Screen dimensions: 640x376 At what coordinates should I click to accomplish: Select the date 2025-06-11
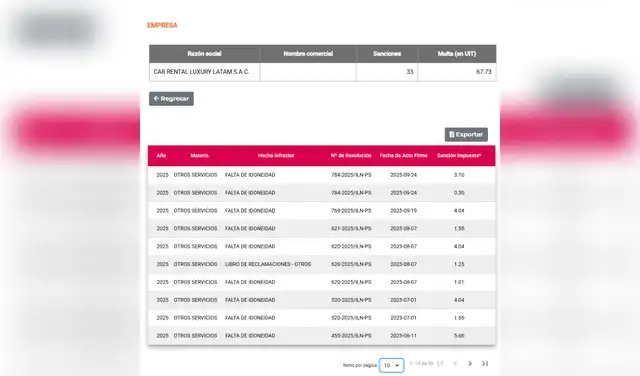pyautogui.click(x=403, y=336)
